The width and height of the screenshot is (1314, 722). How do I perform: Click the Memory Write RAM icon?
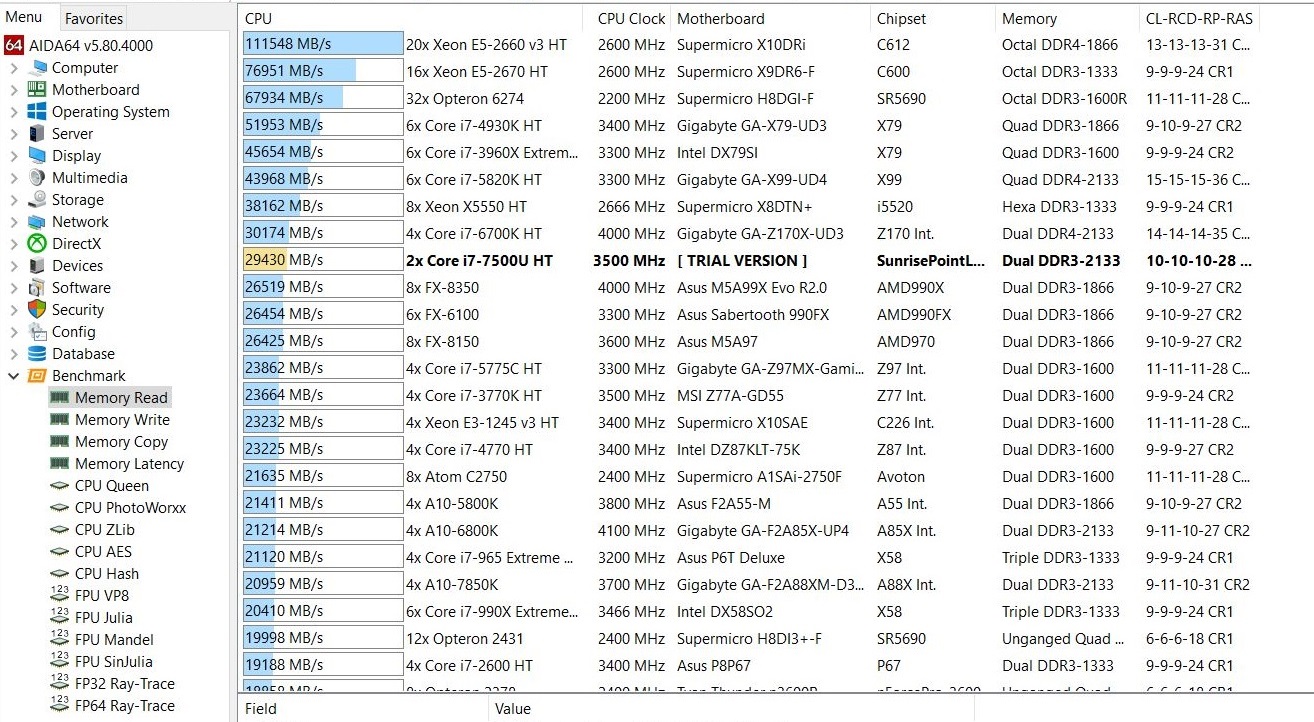(60, 420)
